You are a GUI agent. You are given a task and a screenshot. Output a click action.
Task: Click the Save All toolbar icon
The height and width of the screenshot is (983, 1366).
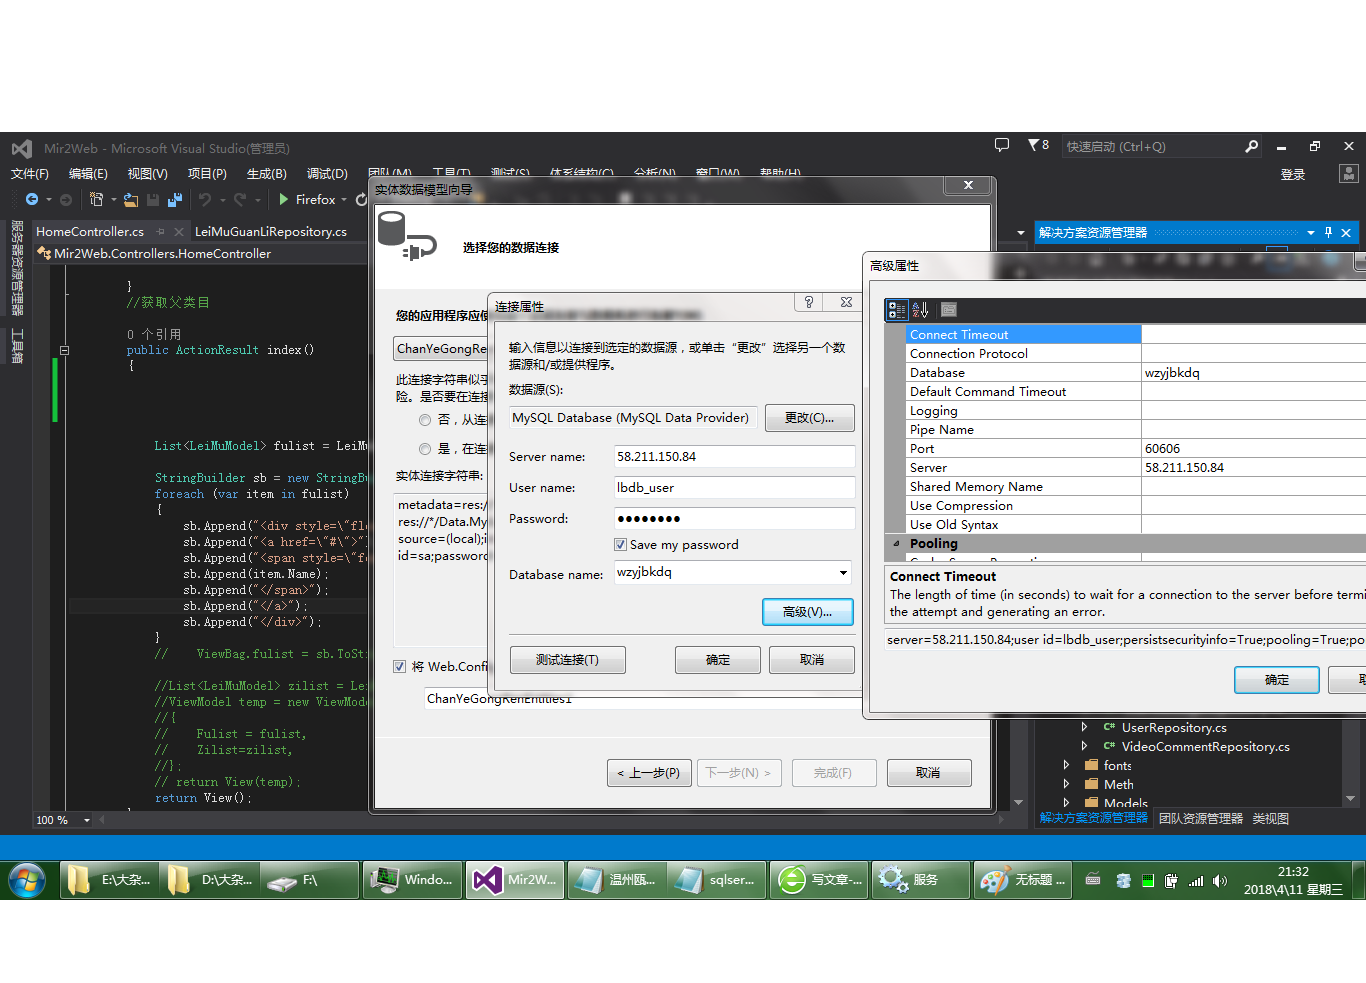click(175, 200)
